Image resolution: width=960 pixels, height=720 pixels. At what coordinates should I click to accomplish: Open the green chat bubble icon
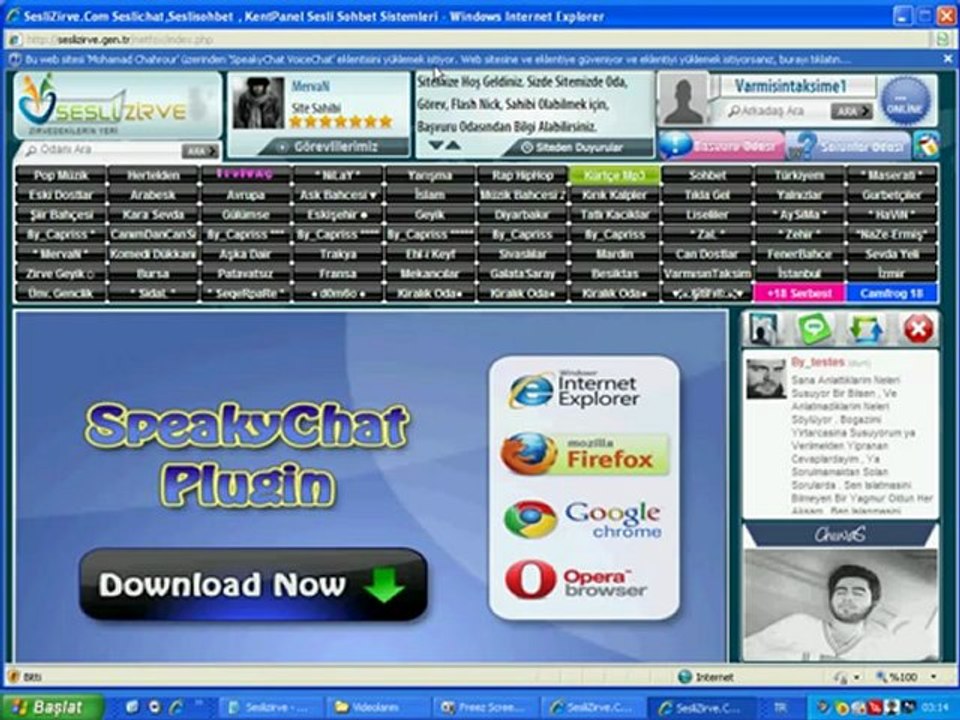[x=815, y=329]
